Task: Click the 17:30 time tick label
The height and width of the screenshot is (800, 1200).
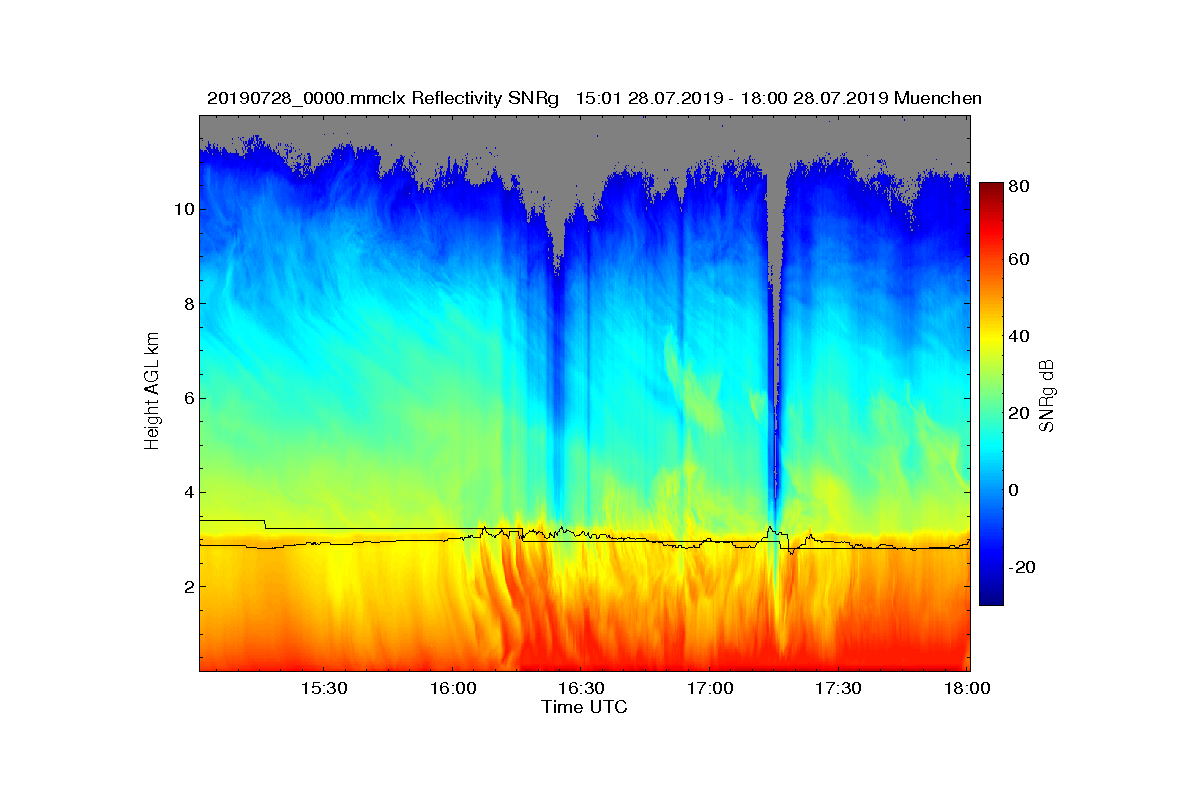Action: pos(839,689)
